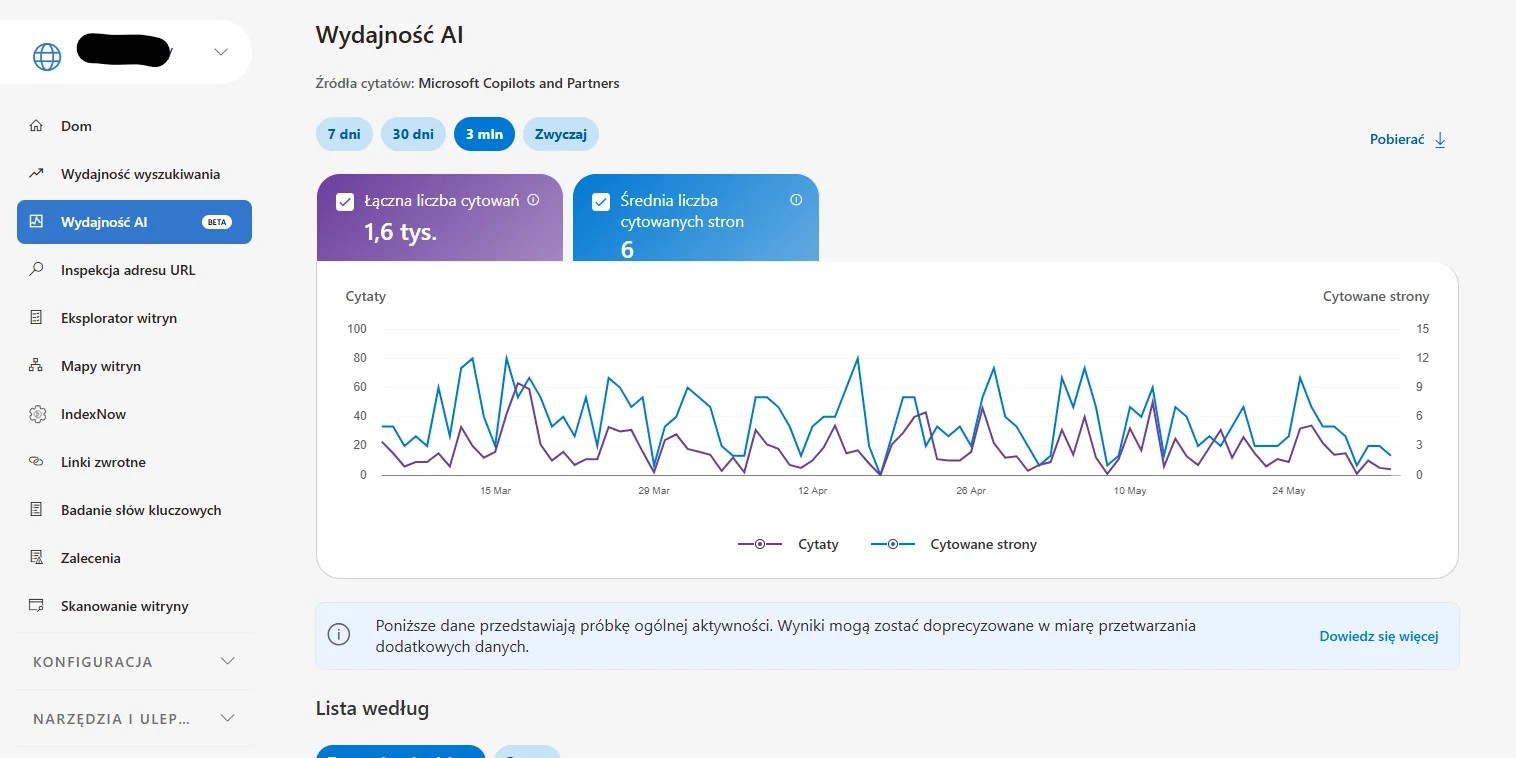Select the 7 dni range tab
Image resolution: width=1516 pixels, height=758 pixels.
point(344,134)
